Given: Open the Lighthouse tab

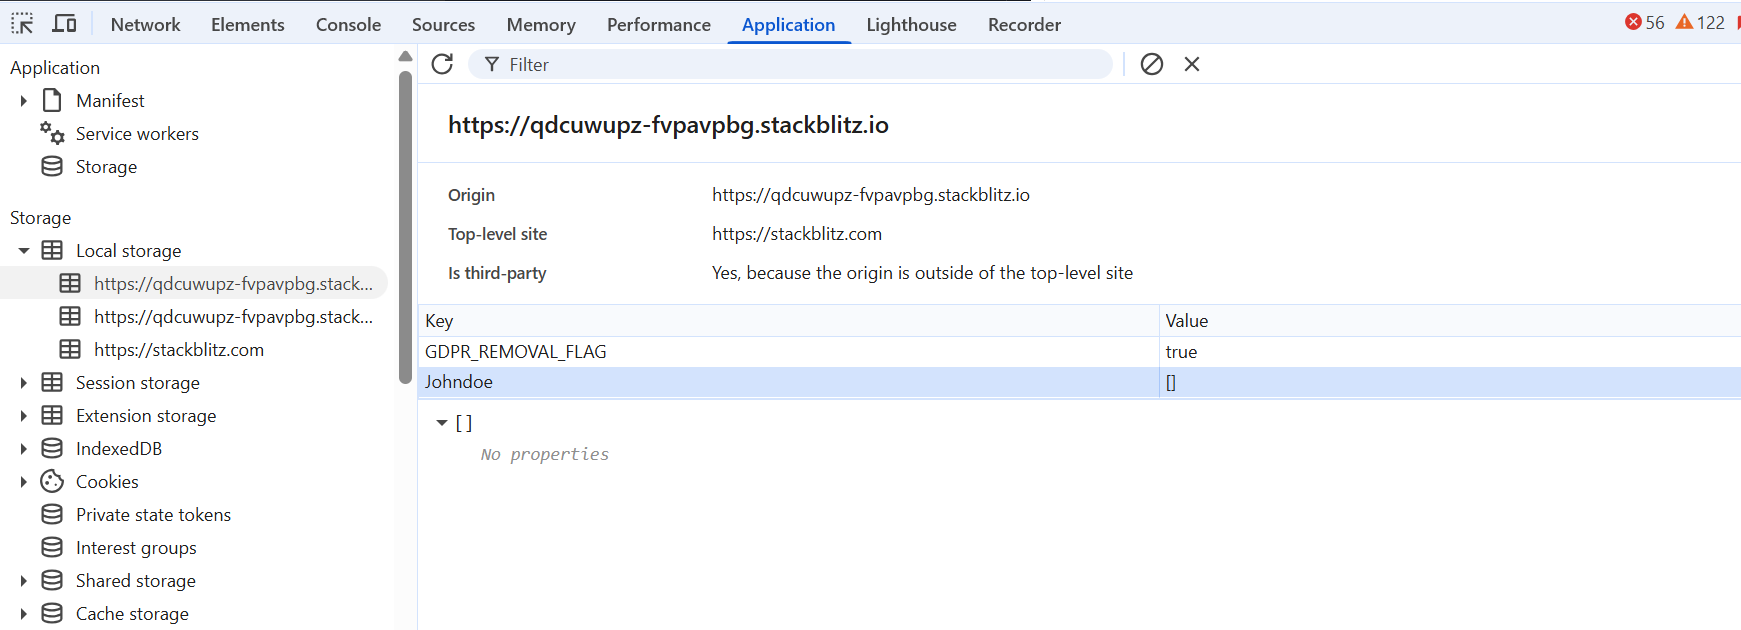Looking at the screenshot, I should (910, 24).
